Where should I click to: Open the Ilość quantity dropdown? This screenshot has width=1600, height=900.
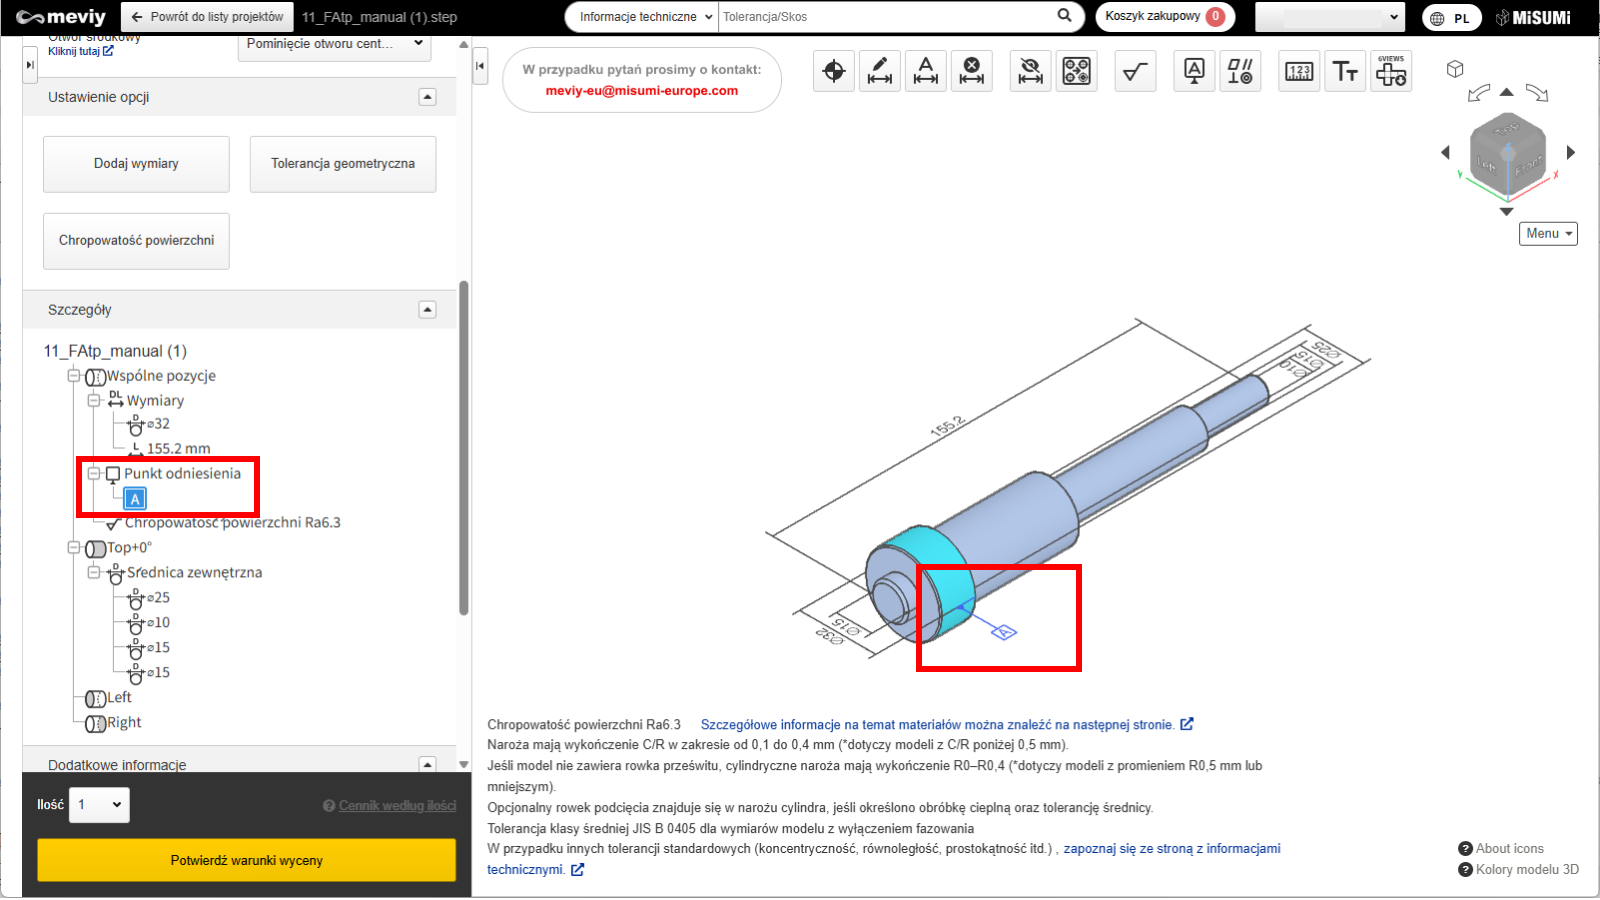(x=99, y=805)
